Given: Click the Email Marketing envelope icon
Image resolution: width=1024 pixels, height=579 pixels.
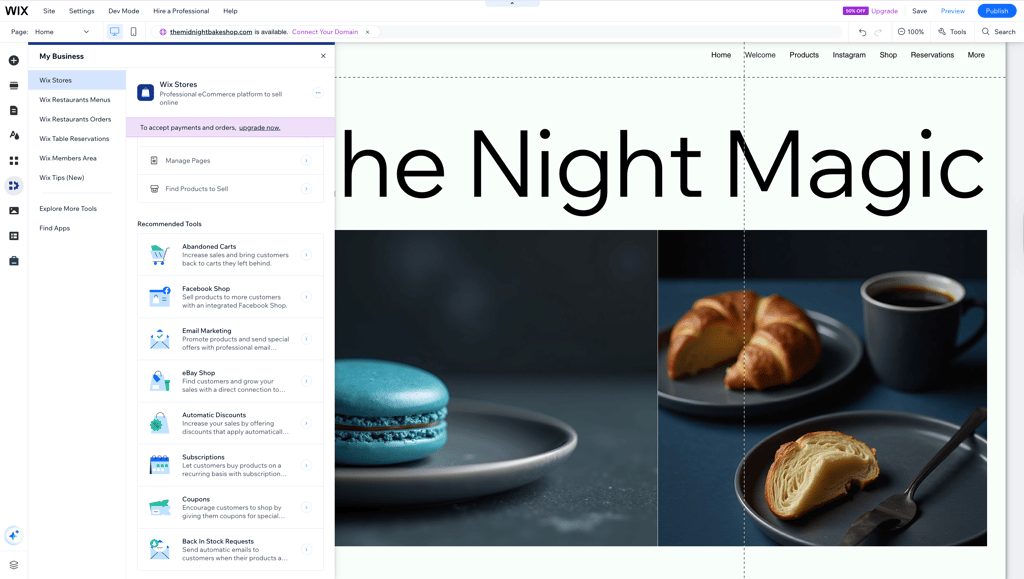Looking at the screenshot, I should [x=159, y=339].
